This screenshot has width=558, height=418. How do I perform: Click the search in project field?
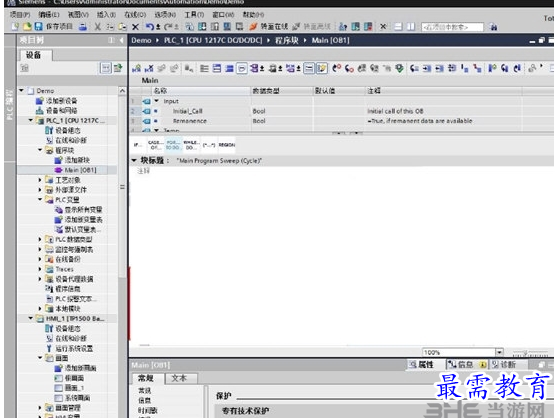point(452,27)
